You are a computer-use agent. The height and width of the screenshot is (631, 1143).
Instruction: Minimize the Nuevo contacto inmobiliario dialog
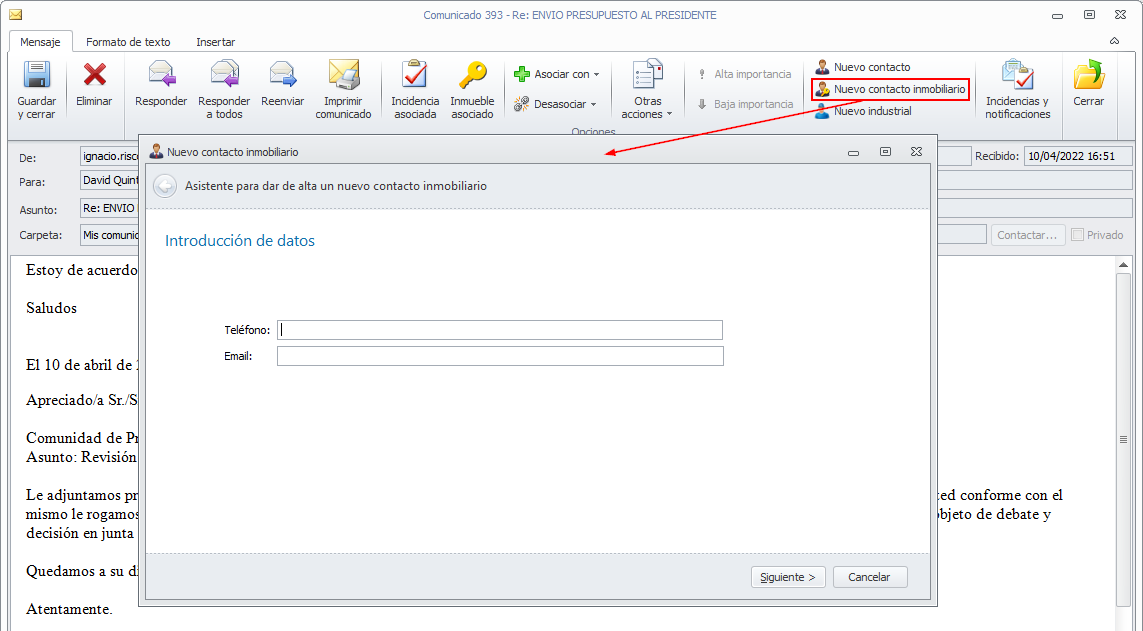pyautogui.click(x=854, y=152)
